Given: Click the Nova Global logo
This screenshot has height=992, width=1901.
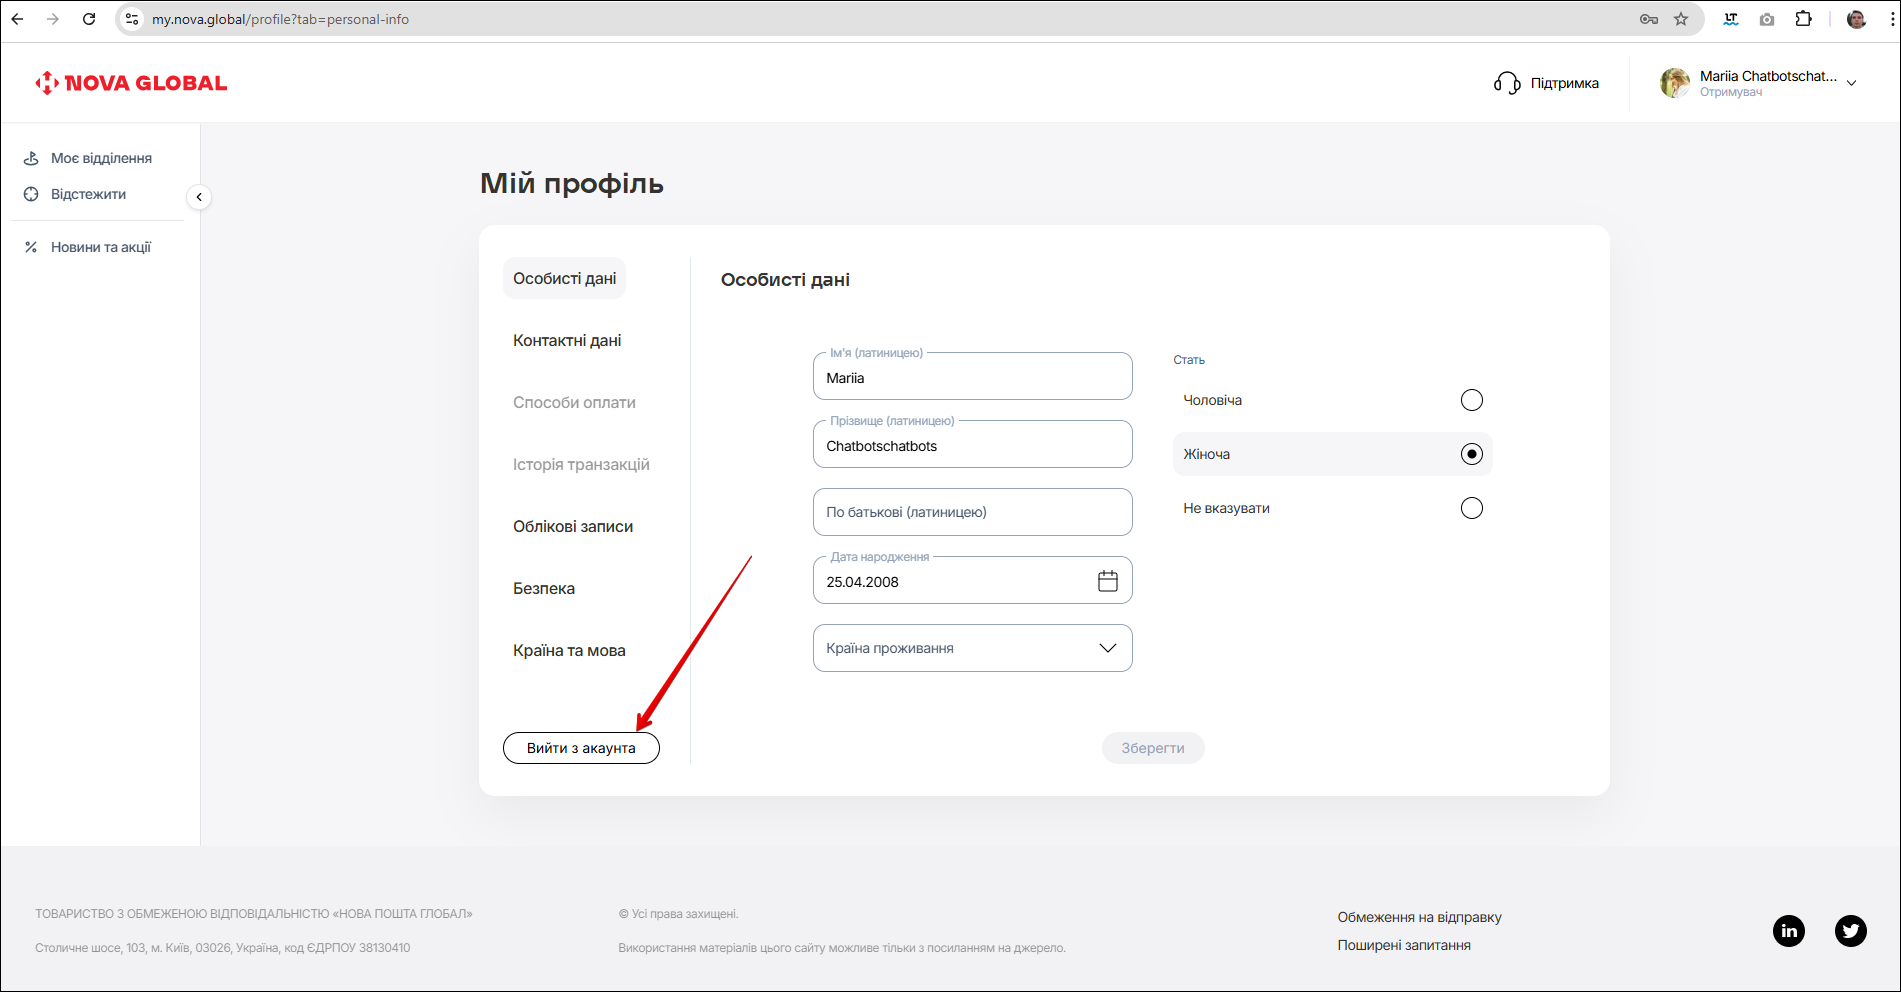Looking at the screenshot, I should pyautogui.click(x=131, y=83).
